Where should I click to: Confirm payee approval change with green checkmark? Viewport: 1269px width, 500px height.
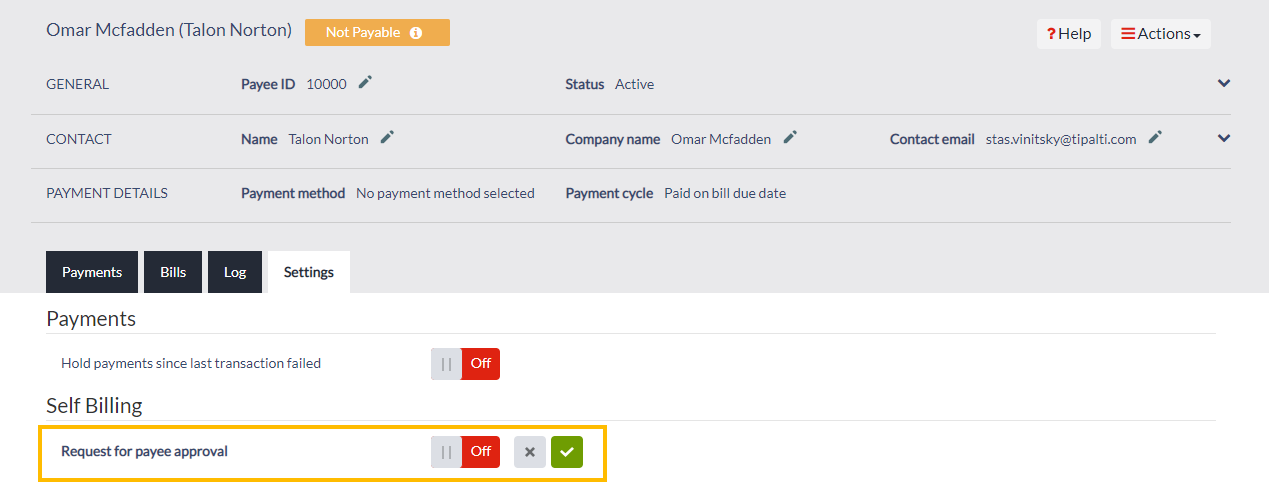pos(567,452)
